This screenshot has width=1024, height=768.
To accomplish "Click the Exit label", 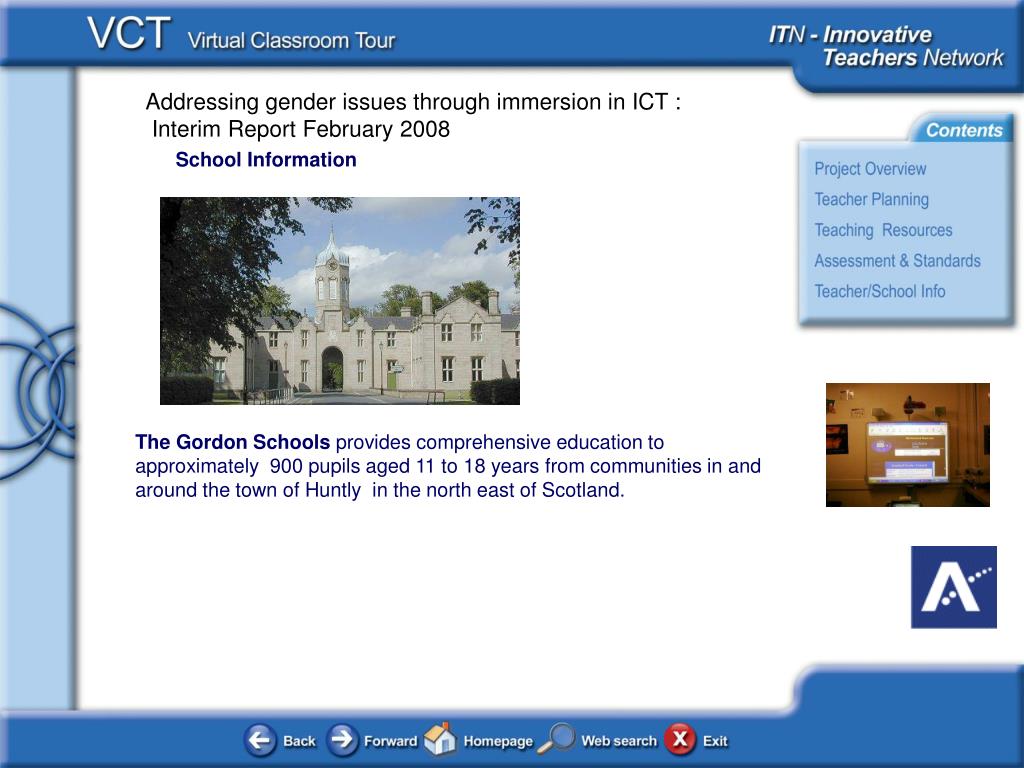I will [x=715, y=741].
